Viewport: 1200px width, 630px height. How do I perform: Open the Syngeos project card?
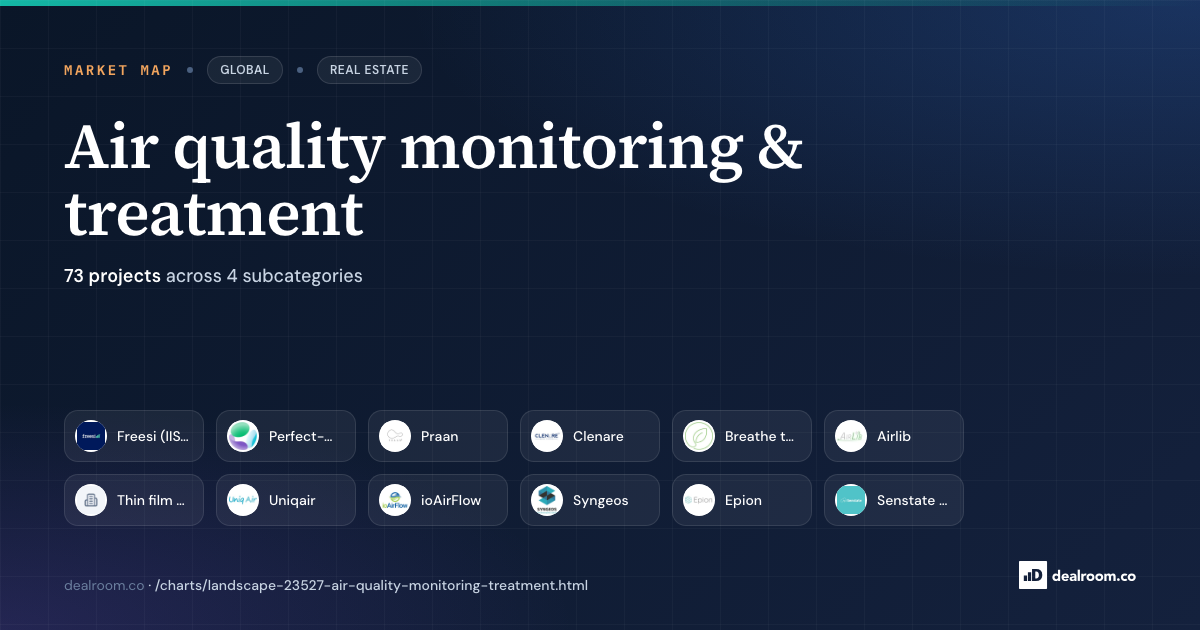click(590, 500)
